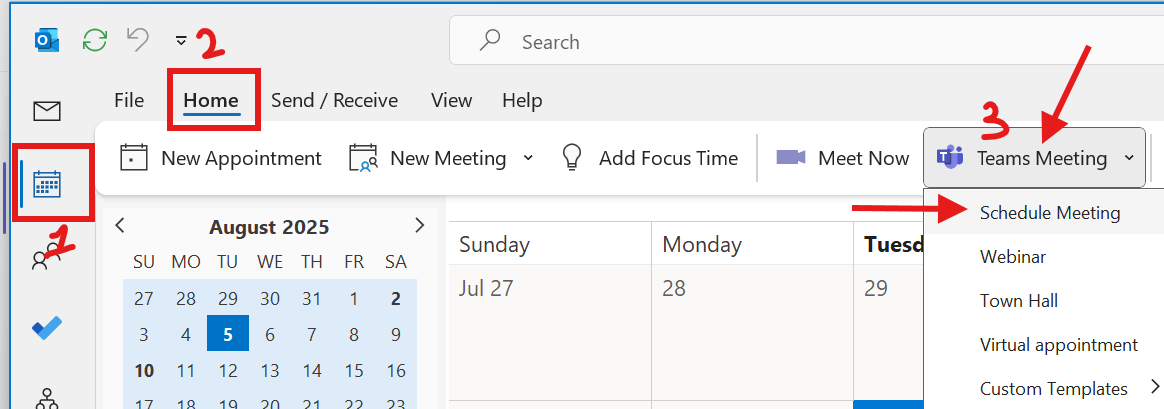Create a New Appointment
The width and height of the screenshot is (1164, 409).
[x=221, y=158]
